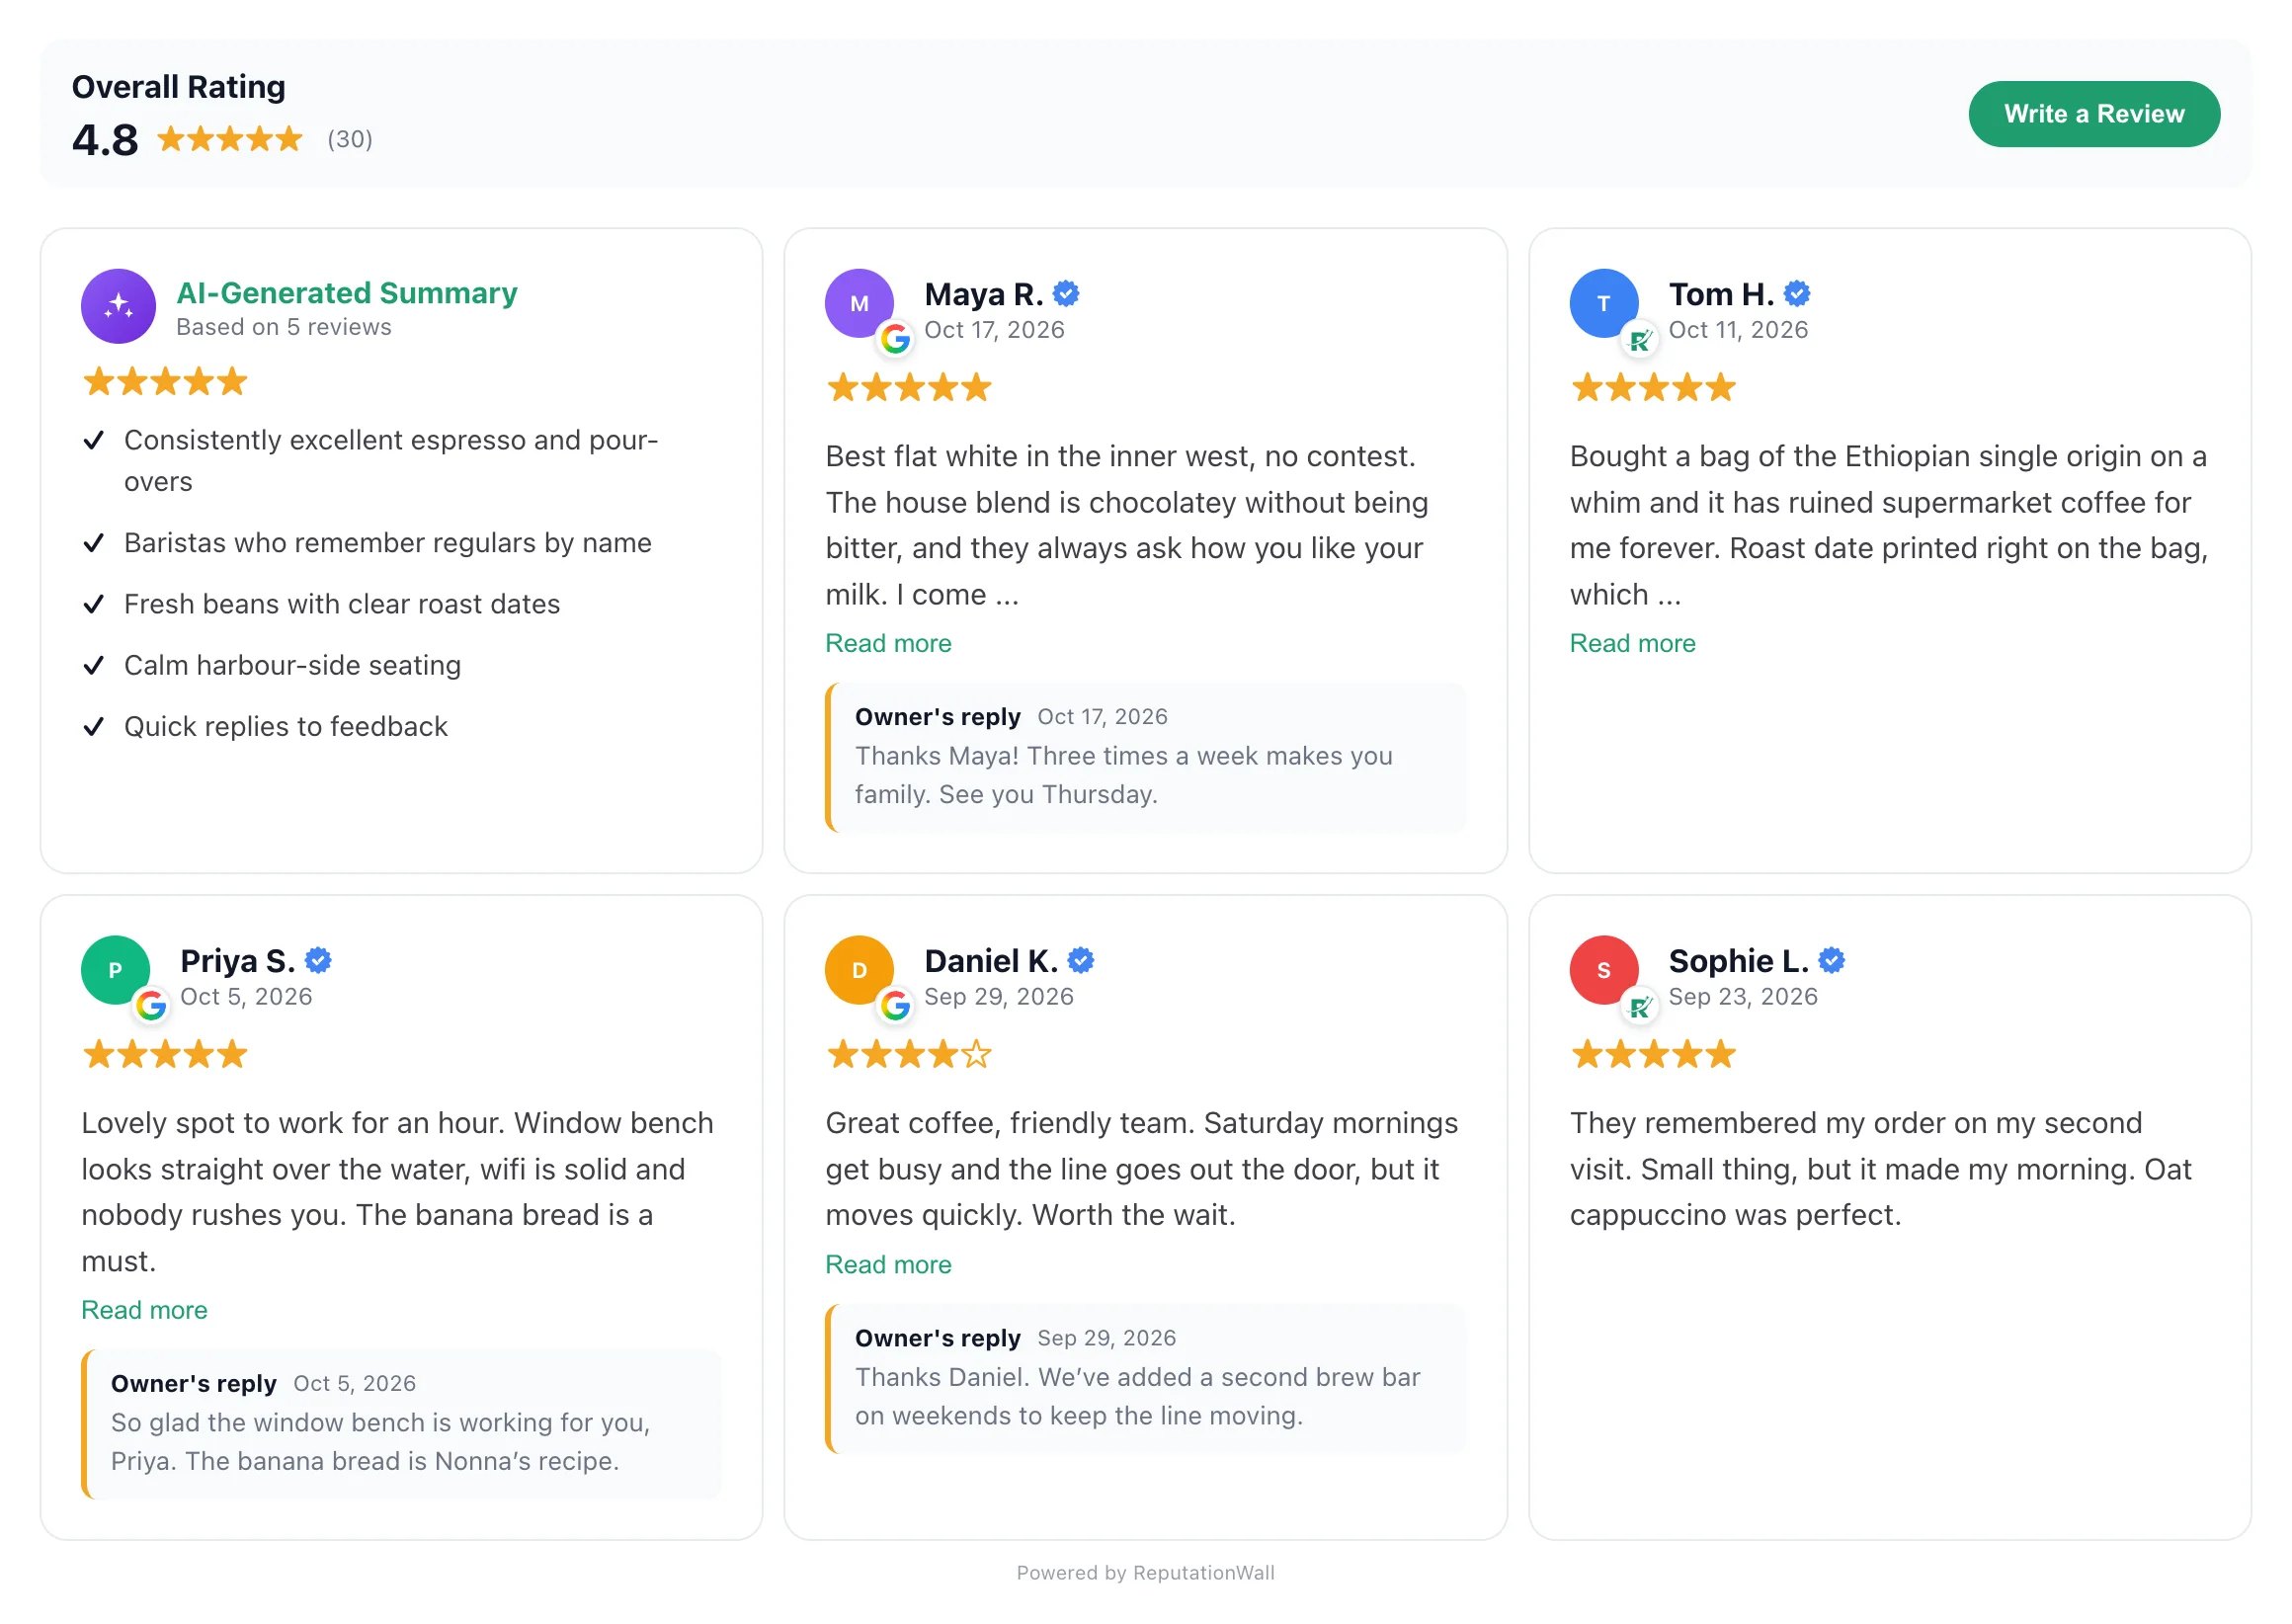
Task: Expand Tom H.'s review with Read more
Action: pyautogui.click(x=1632, y=643)
